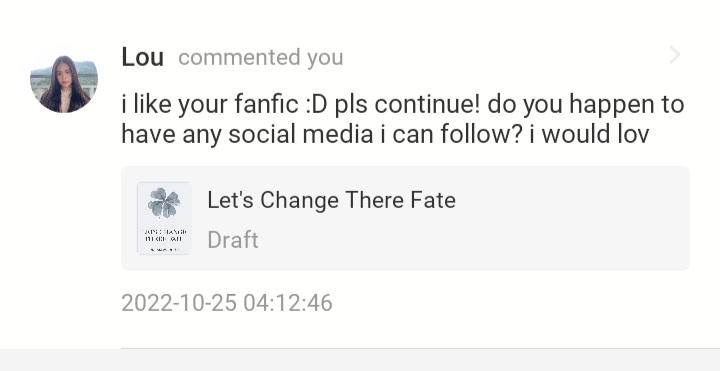Viewport: 720px width, 371px height.
Task: Click the 2022-10-25 04:12:46 timestamp
Action: point(227,303)
